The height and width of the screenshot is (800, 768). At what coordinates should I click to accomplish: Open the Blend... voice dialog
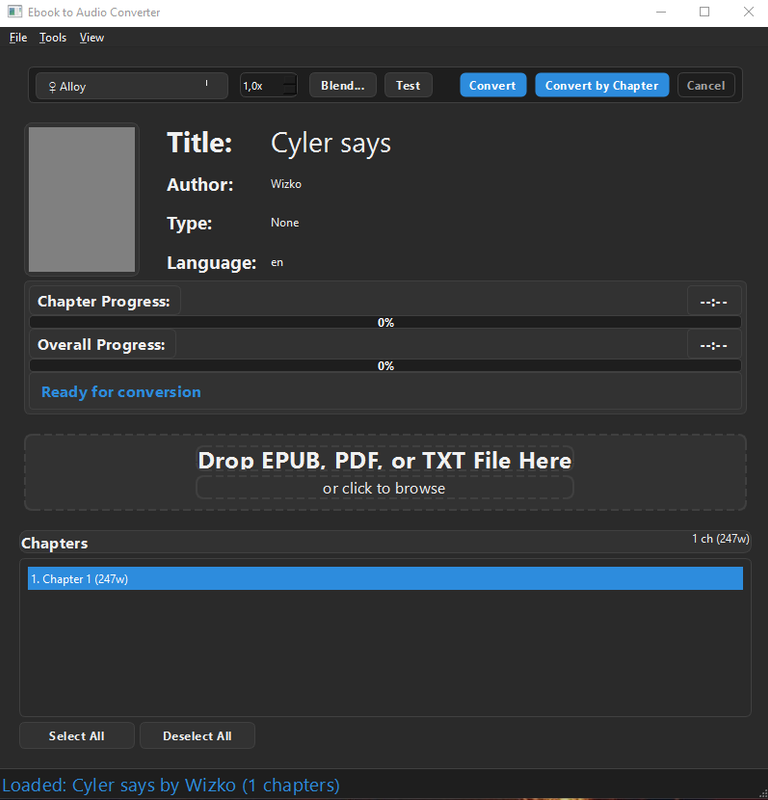click(342, 85)
